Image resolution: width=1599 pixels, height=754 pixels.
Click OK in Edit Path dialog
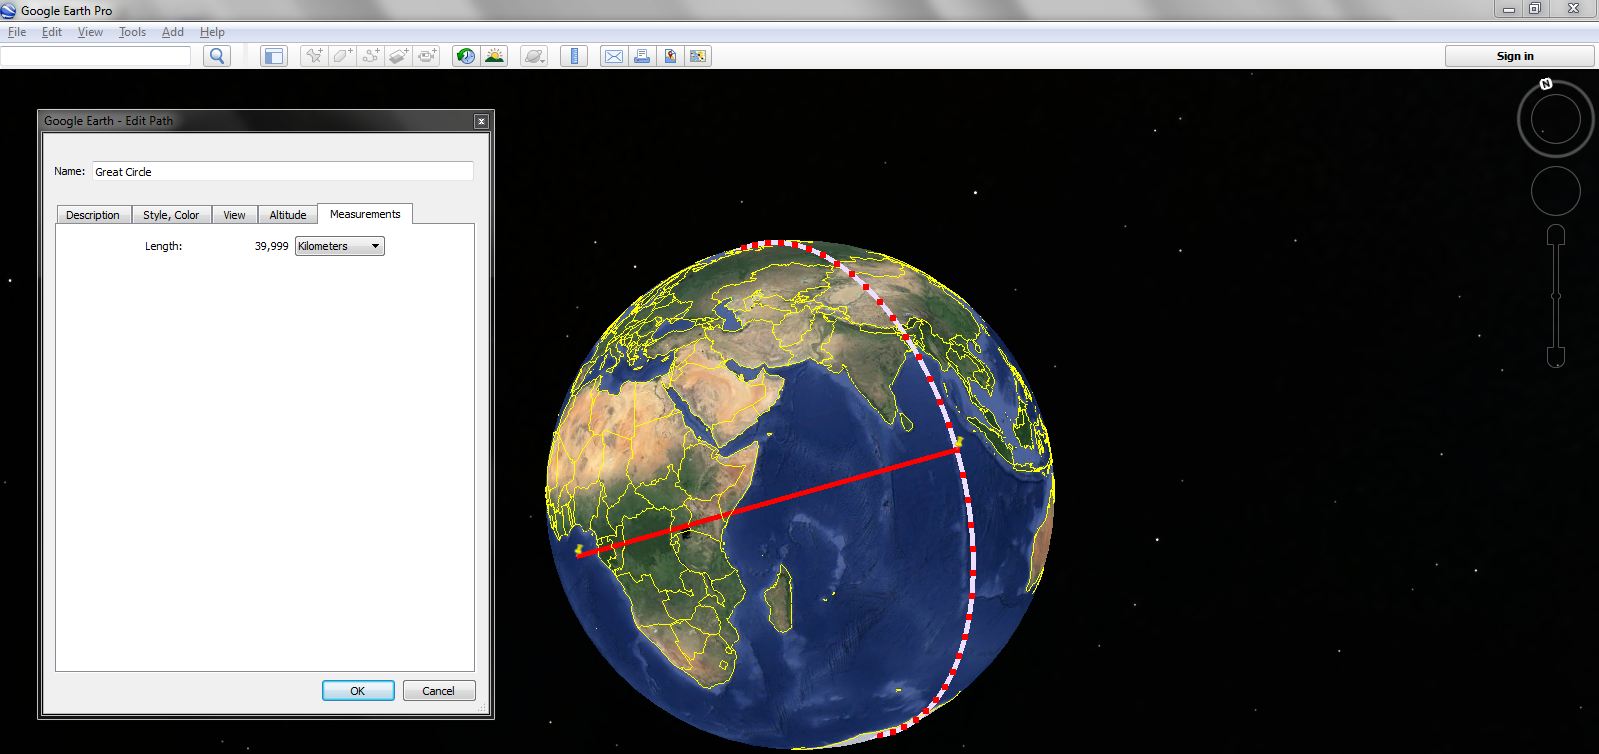pos(358,691)
